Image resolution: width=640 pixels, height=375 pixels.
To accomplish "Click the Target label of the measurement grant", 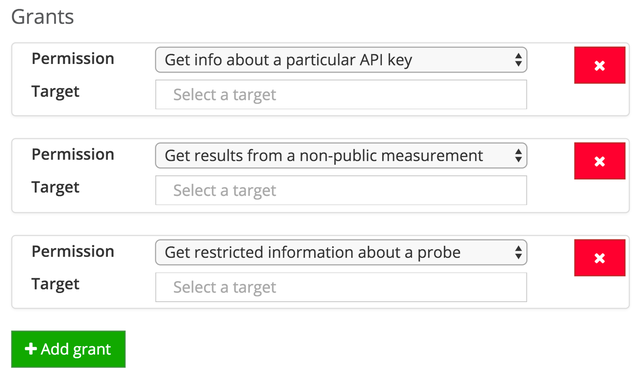I will point(56,188).
